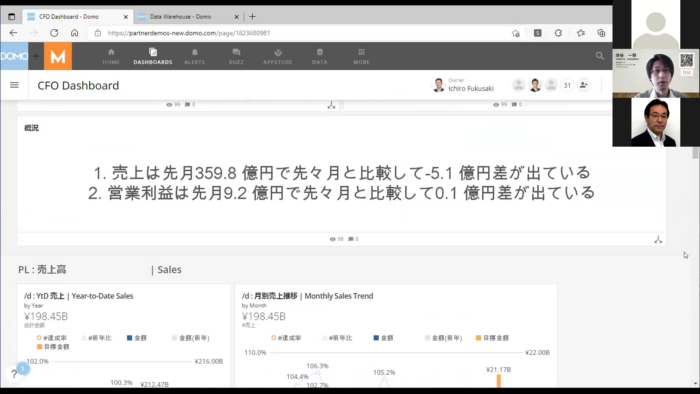Click owner name Ichiro Fukusaki

click(471, 88)
